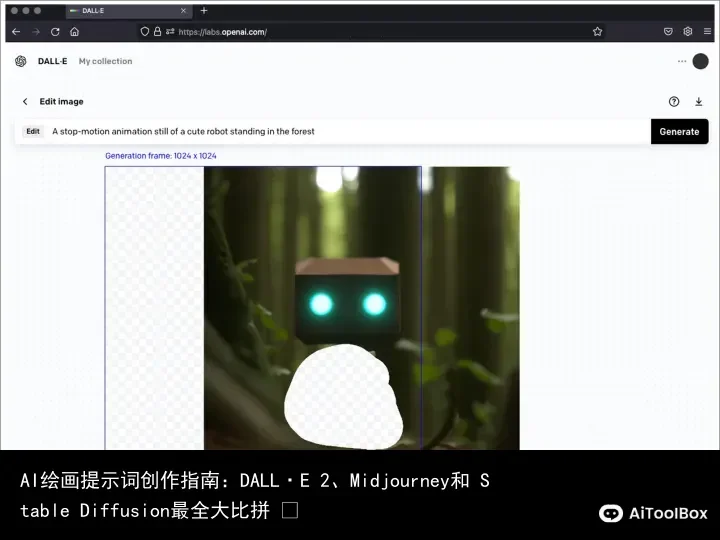Open the three-dot more options menu
The image size is (720, 540).
tap(681, 61)
